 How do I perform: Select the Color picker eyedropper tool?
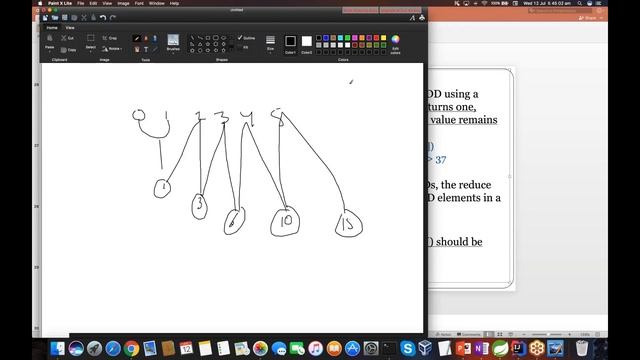(x=155, y=49)
